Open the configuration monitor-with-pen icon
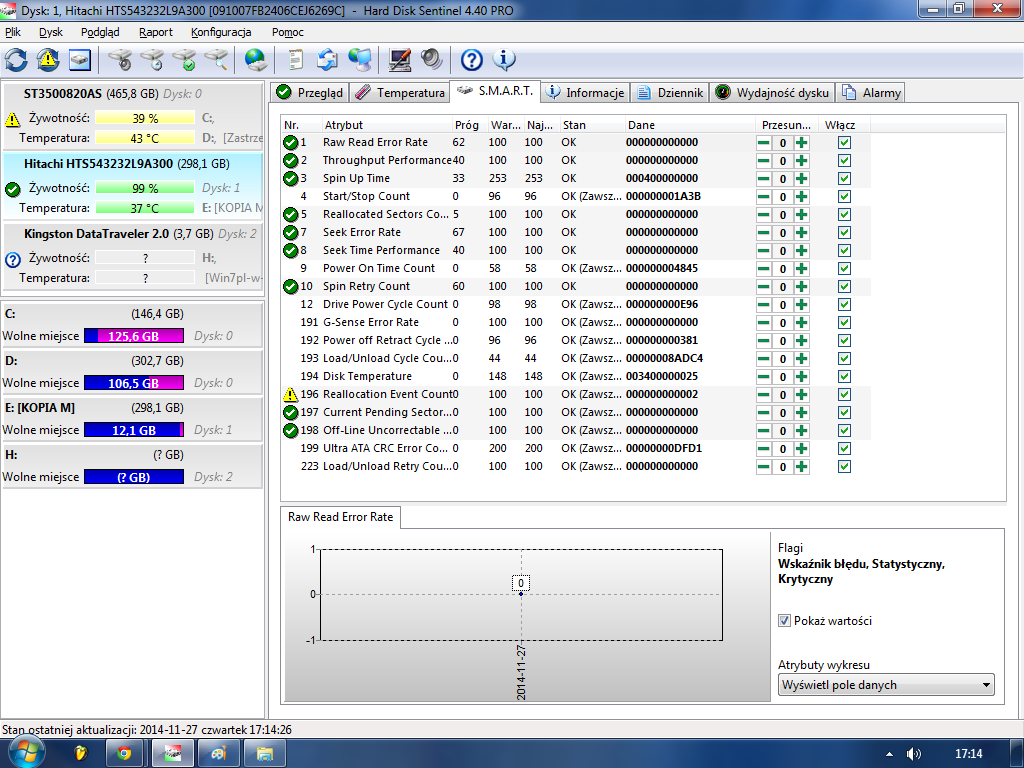Image resolution: width=1024 pixels, height=768 pixels. pyautogui.click(x=400, y=60)
